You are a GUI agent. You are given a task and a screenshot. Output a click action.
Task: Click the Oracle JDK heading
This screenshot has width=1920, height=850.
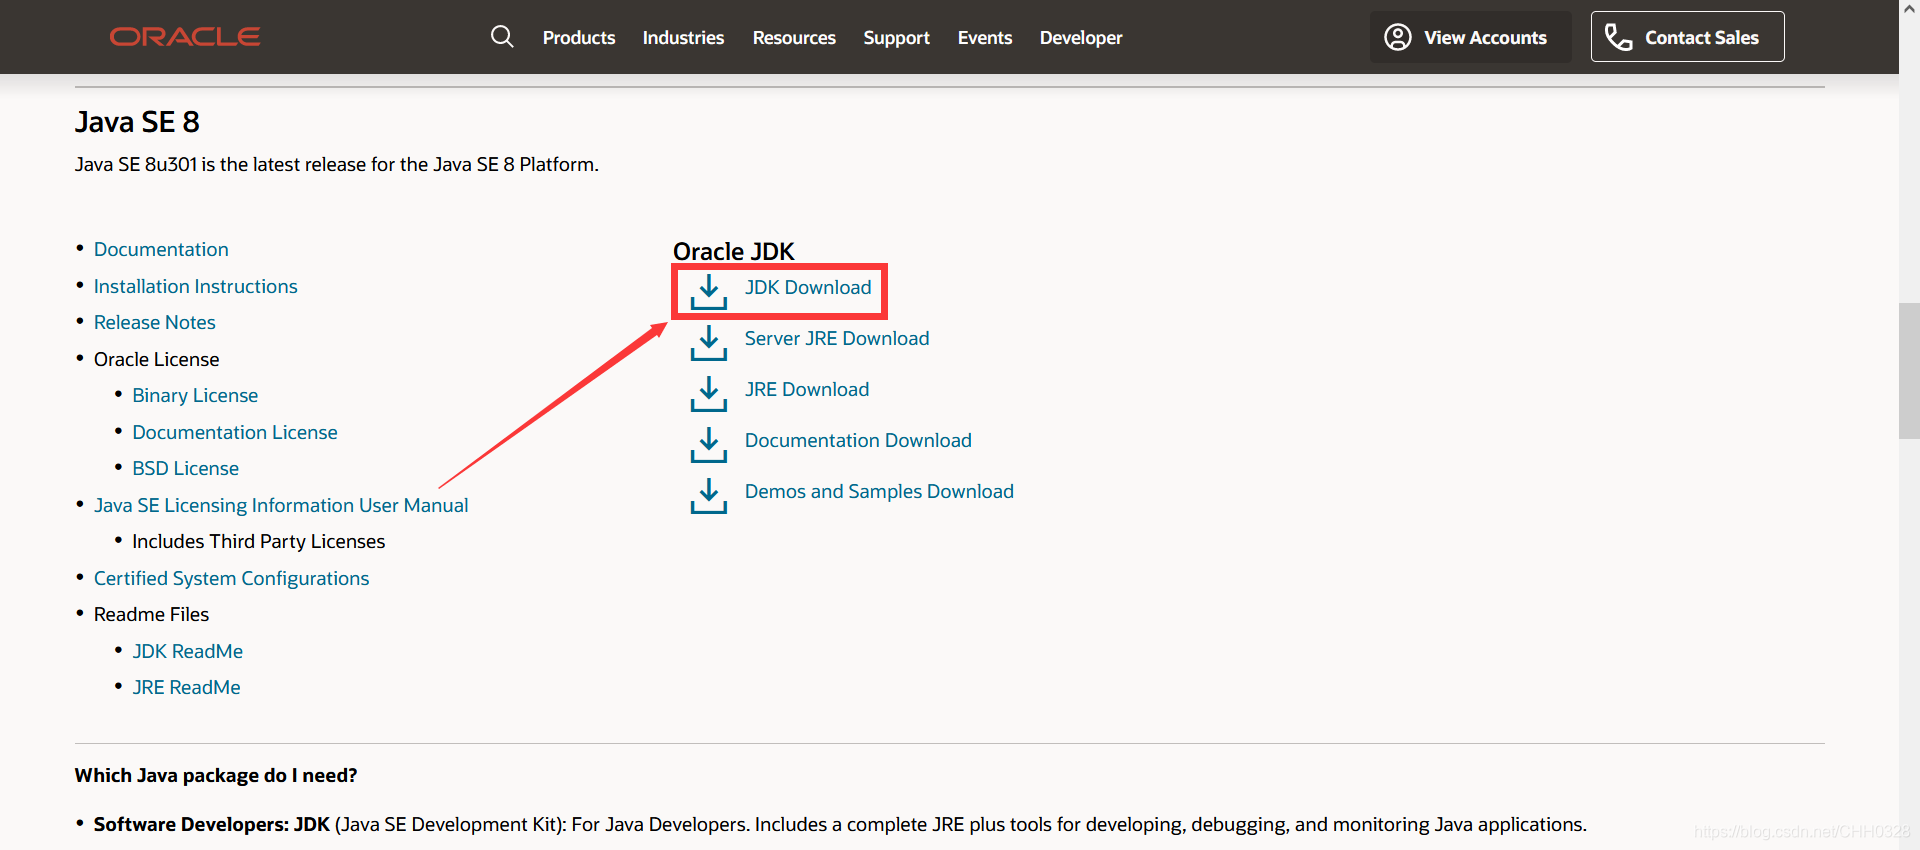click(x=734, y=251)
